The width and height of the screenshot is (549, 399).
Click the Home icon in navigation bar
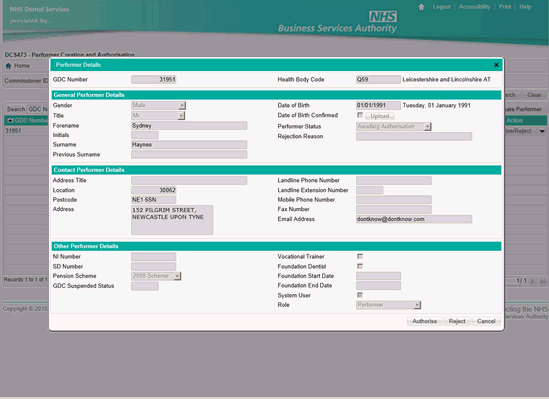pyautogui.click(x=8, y=66)
